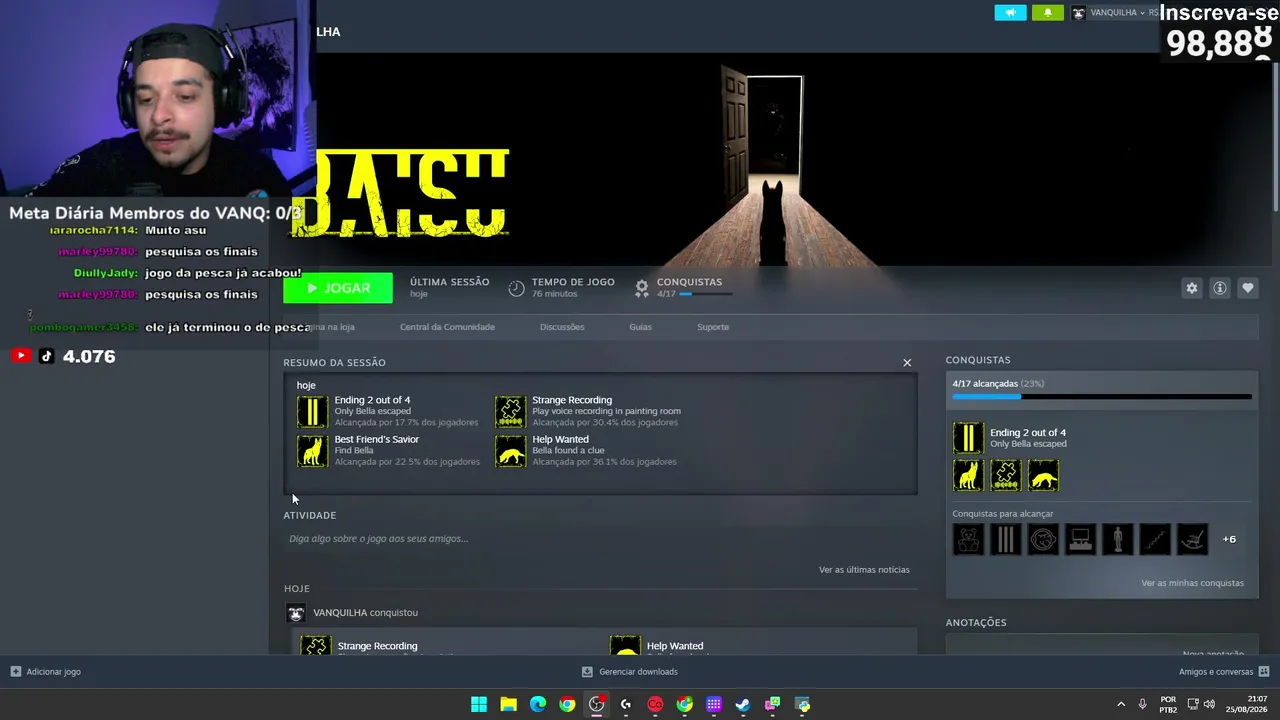Viewport: 1280px width, 720px height.
Task: Click the Conquistas stat in game header
Action: (x=684, y=287)
